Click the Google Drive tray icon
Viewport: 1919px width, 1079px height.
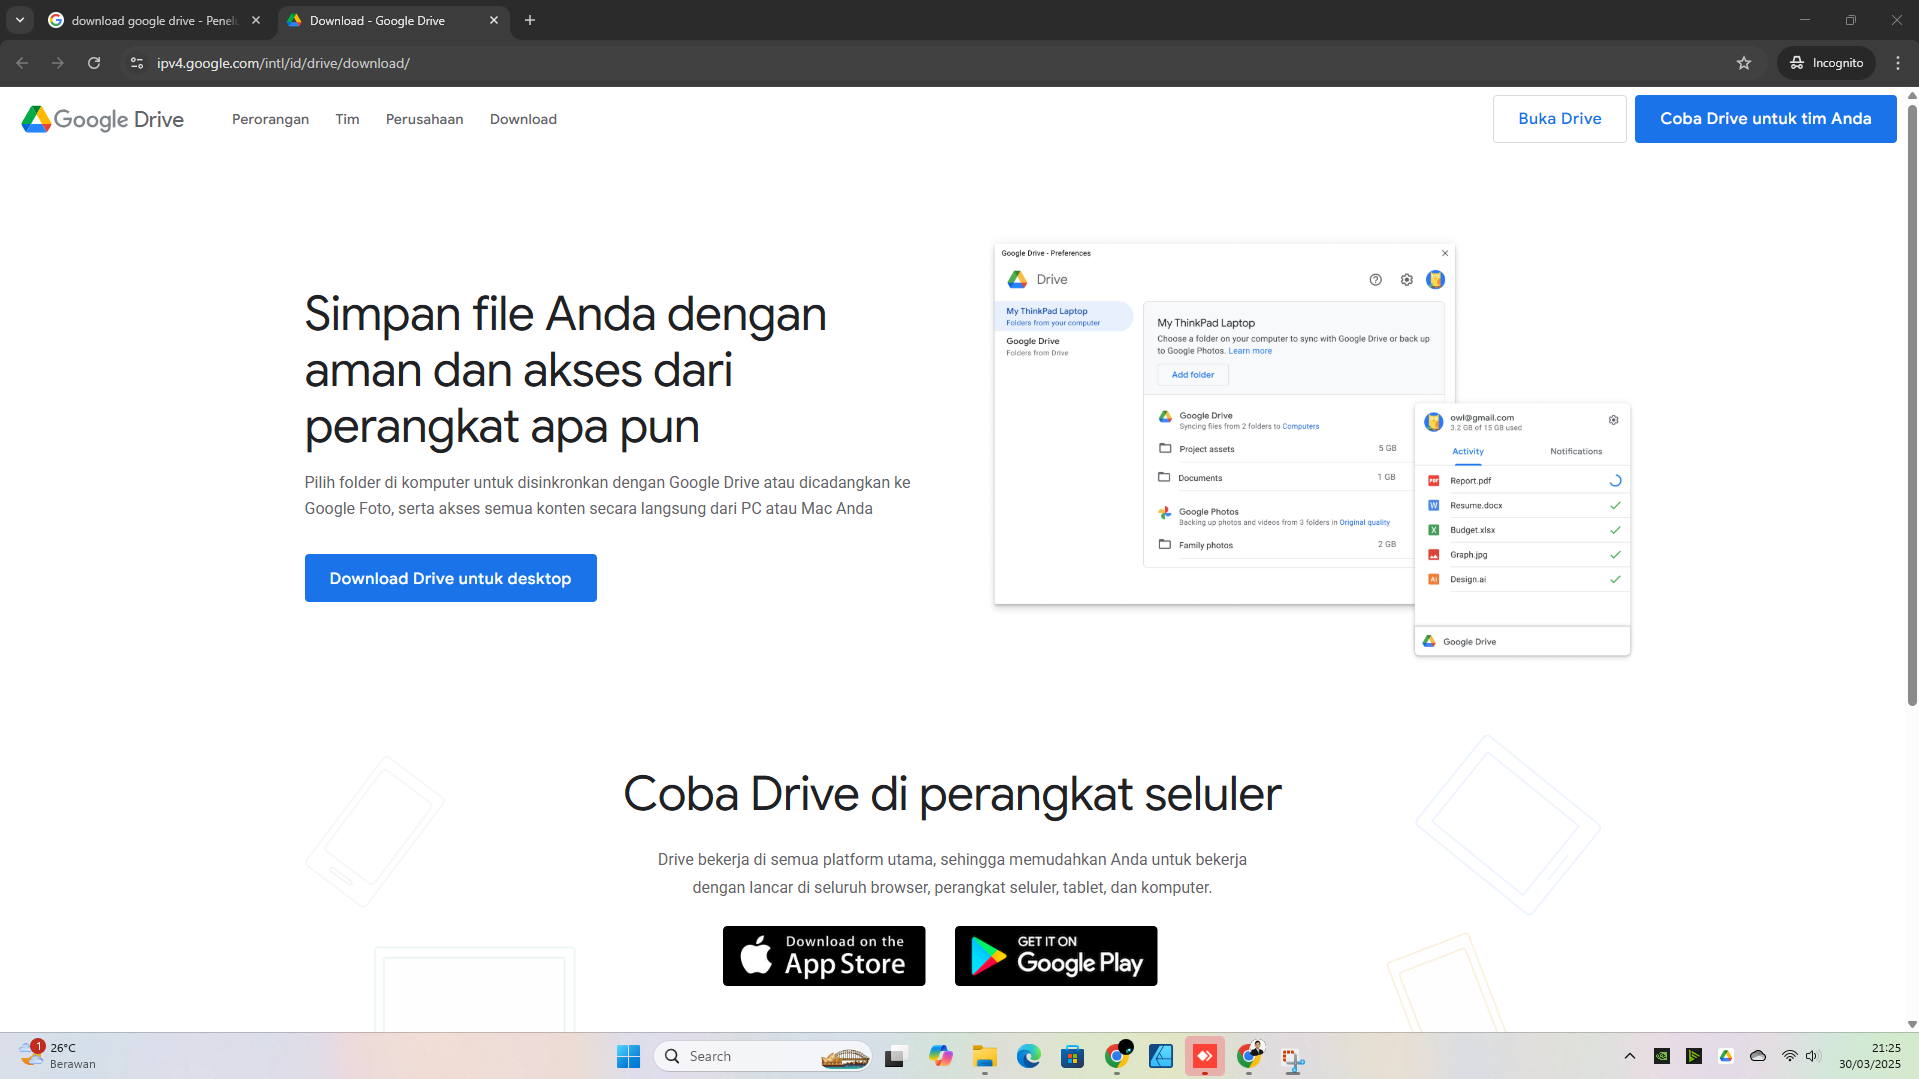point(1726,1056)
